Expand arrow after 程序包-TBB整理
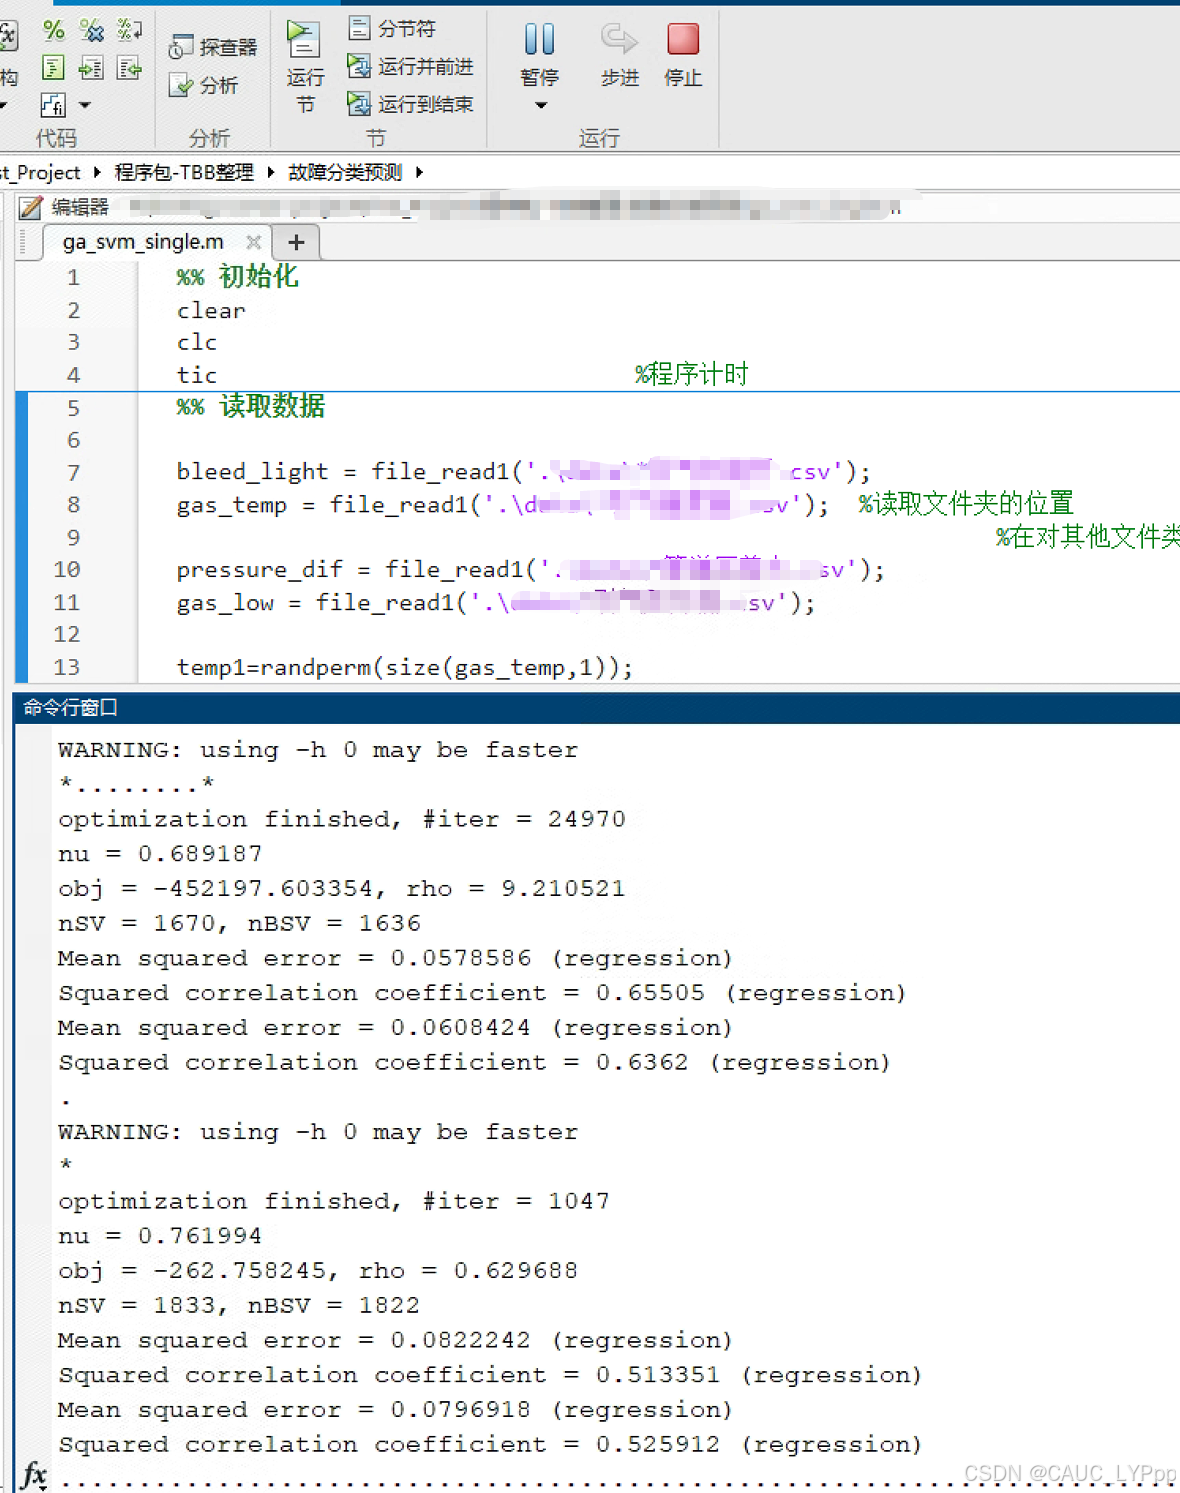 [x=270, y=172]
